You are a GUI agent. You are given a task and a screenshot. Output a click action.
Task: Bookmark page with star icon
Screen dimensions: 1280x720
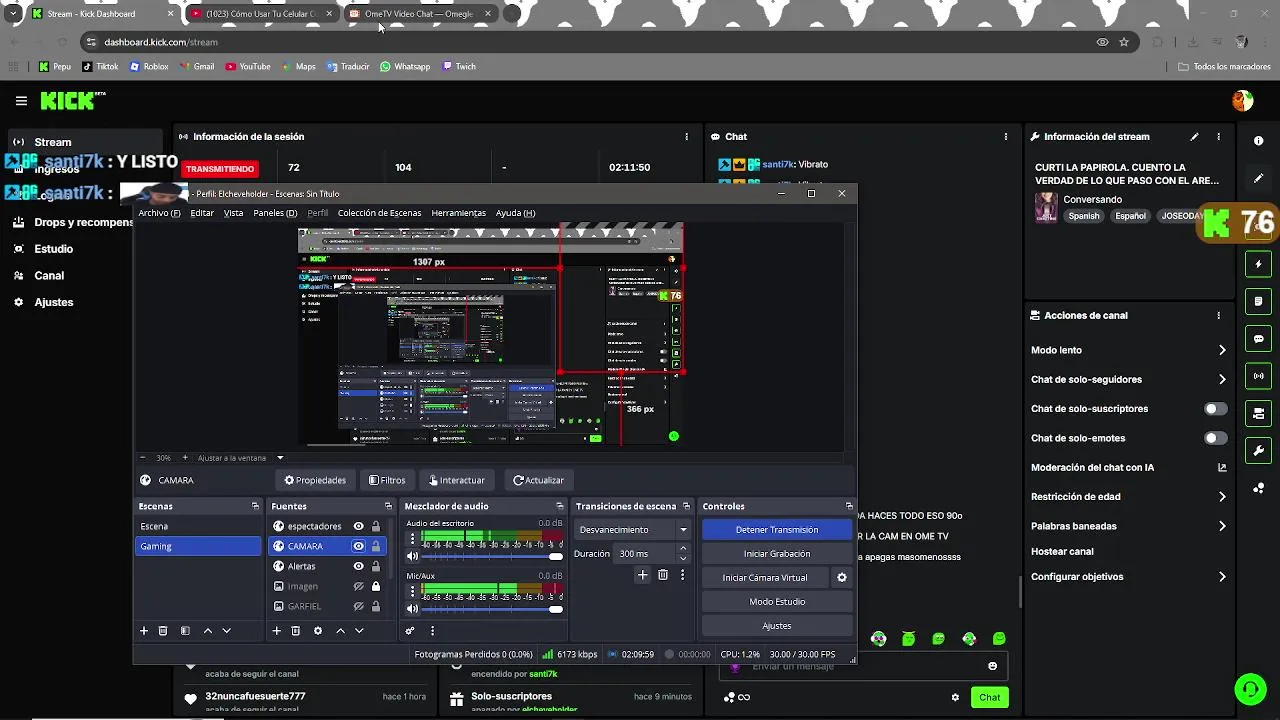click(x=1124, y=42)
